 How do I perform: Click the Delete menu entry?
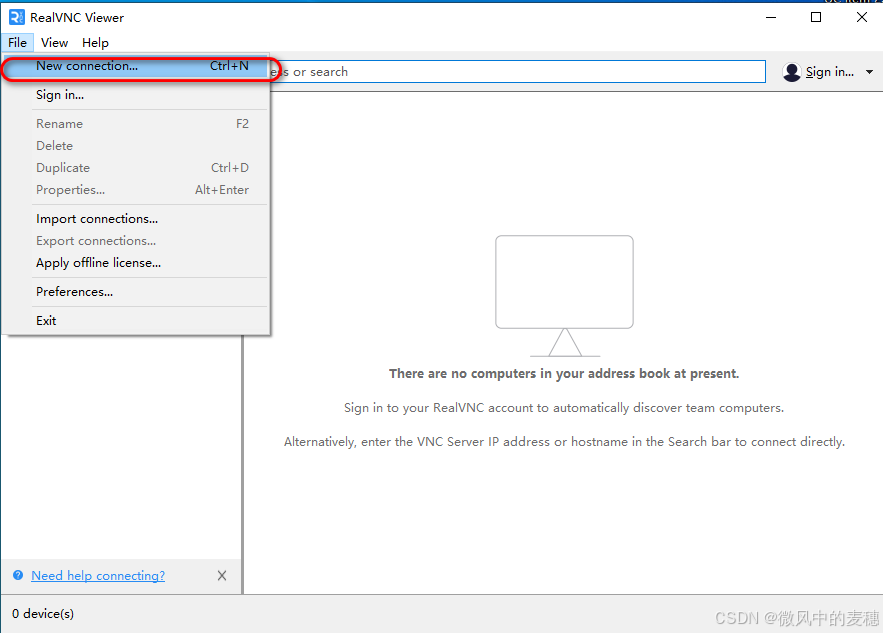(136, 146)
